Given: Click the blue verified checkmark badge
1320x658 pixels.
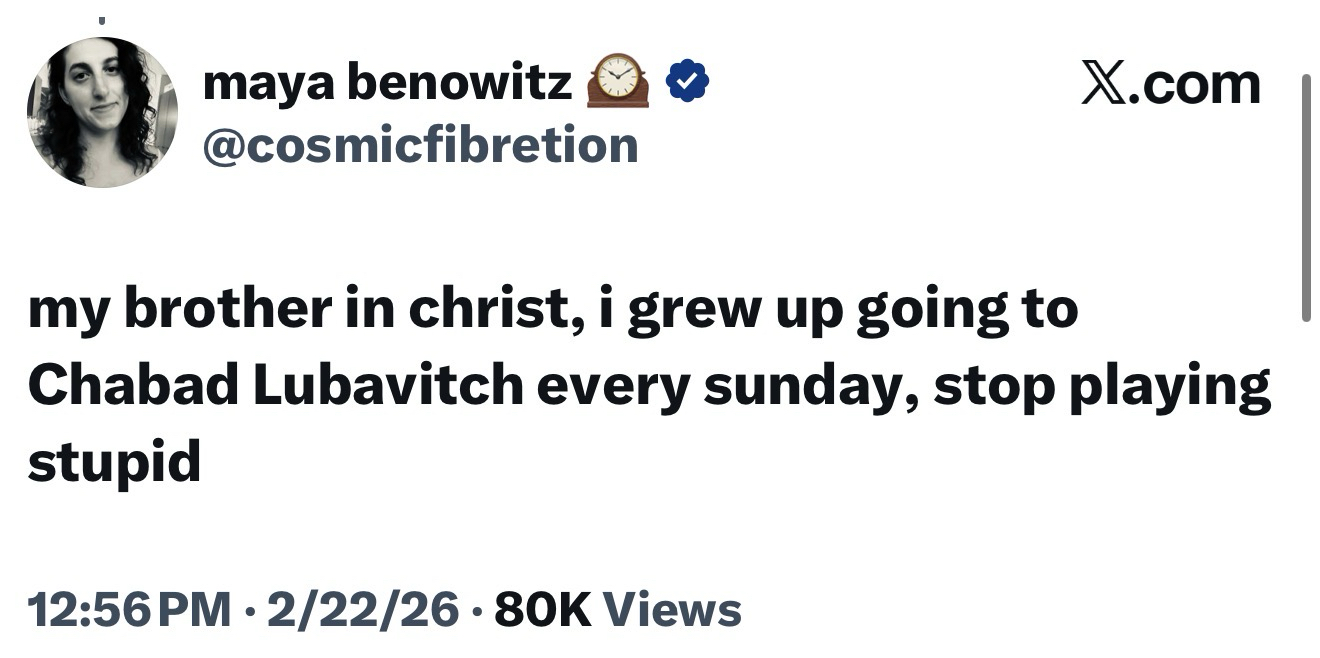Looking at the screenshot, I should pyautogui.click(x=687, y=82).
